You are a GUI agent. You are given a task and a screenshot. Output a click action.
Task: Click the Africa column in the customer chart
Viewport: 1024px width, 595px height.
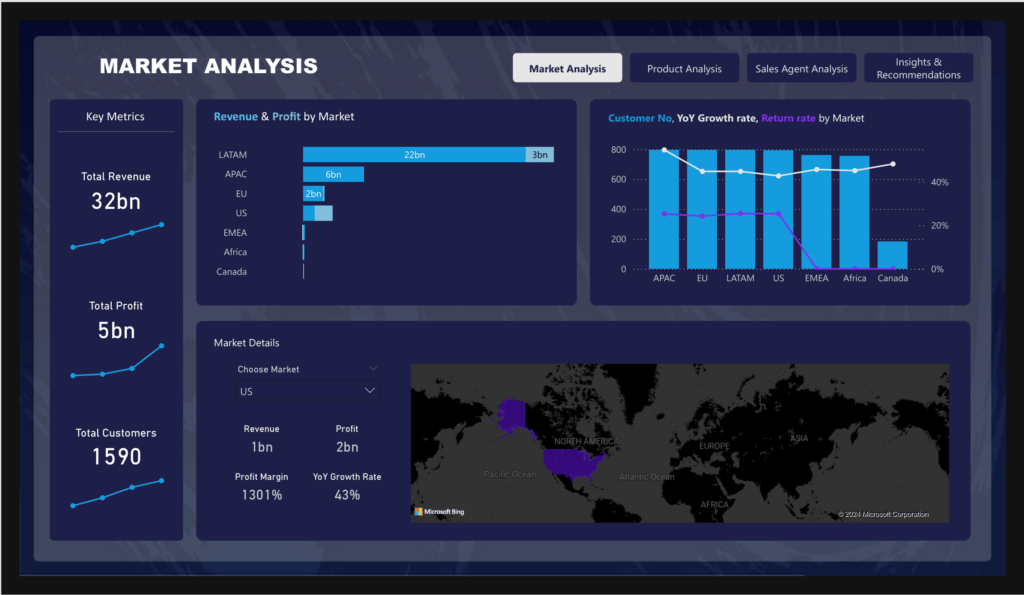point(854,212)
